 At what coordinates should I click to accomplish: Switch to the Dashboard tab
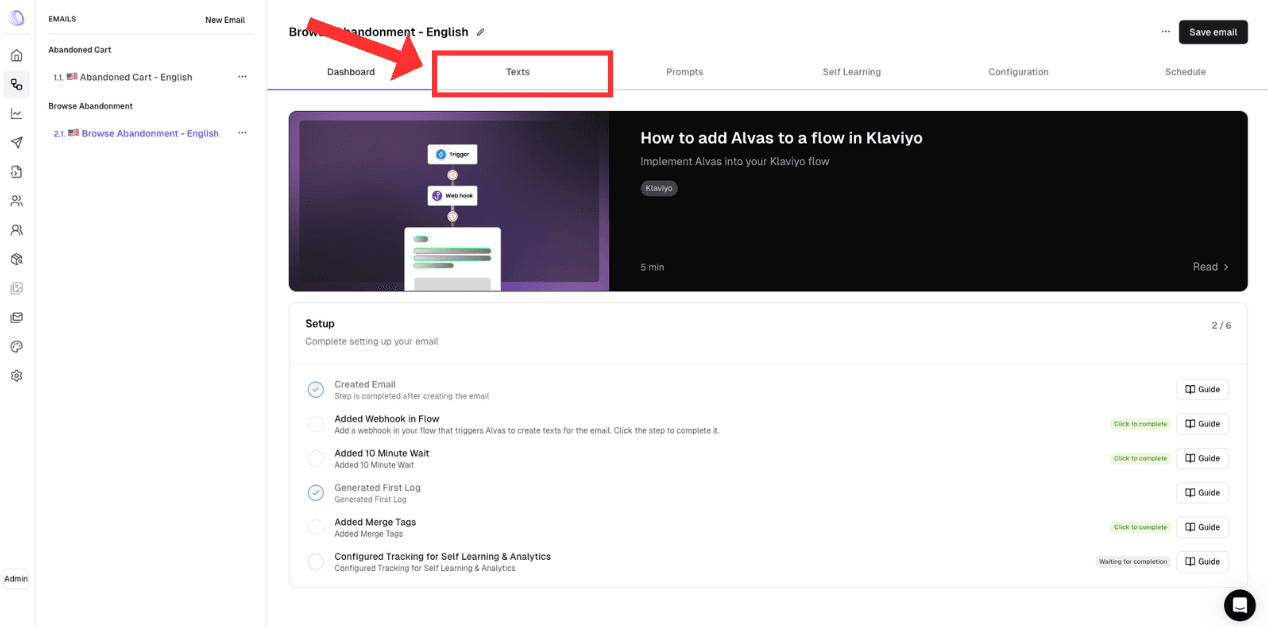[351, 72]
